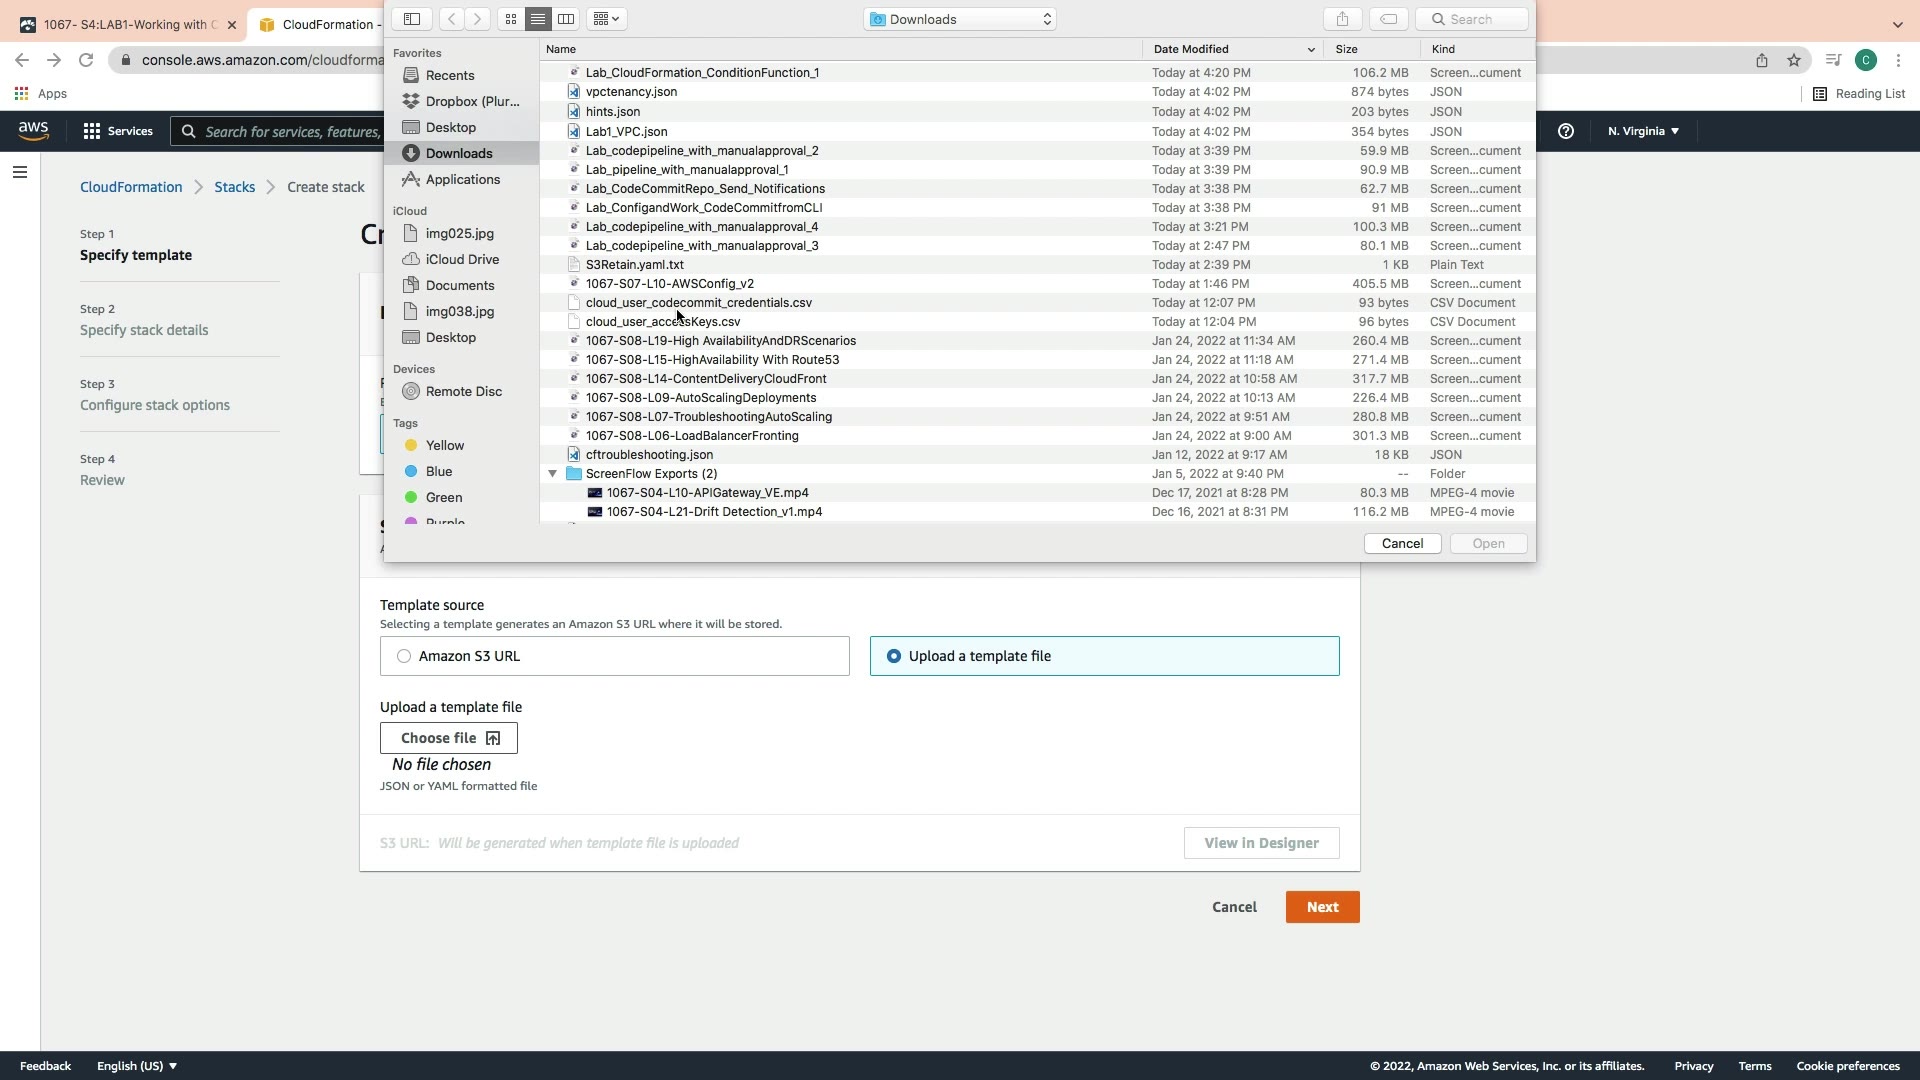Open the Downloads location dropdown
Viewport: 1920px width, 1080px height.
[961, 19]
